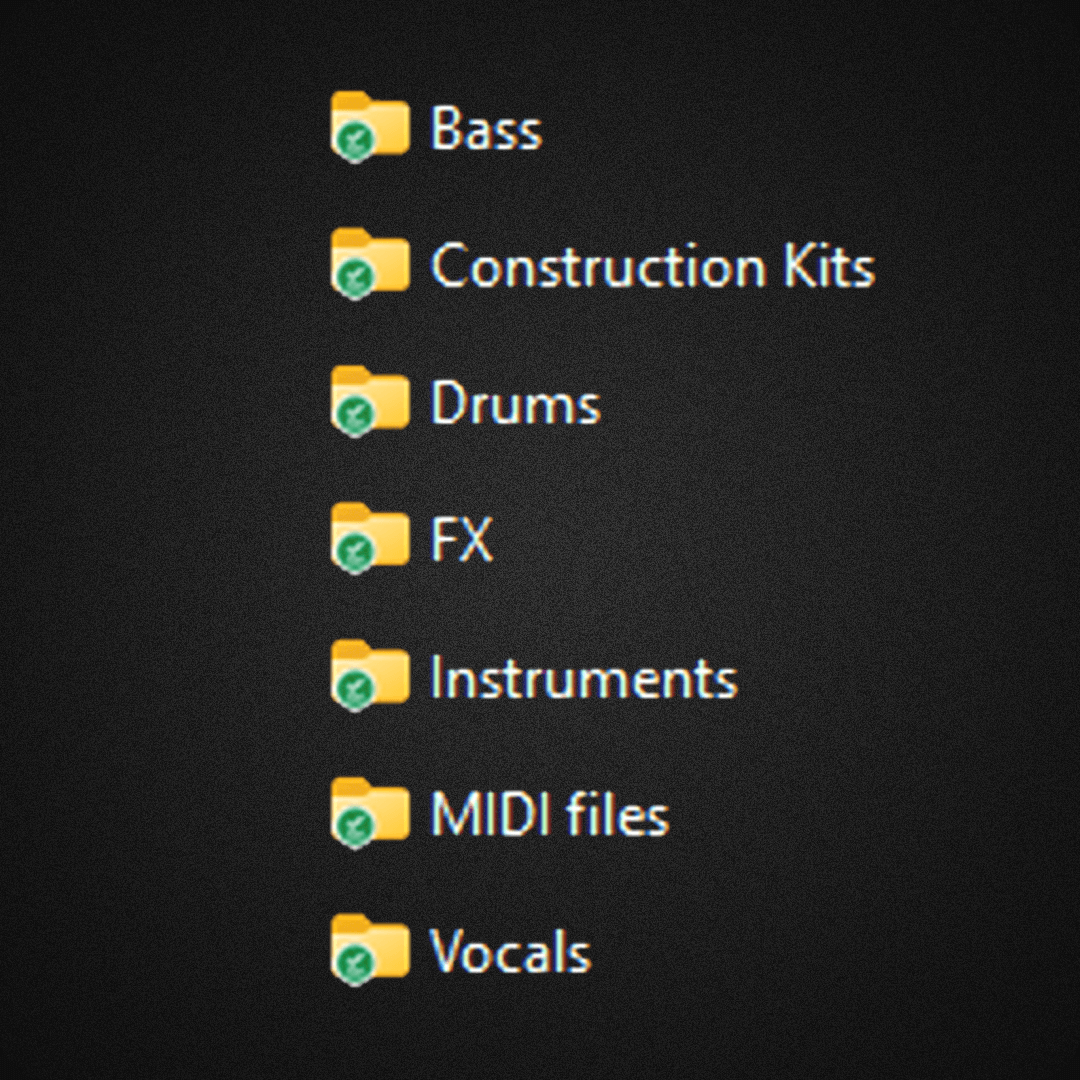Click the Drums folder name text
The height and width of the screenshot is (1080, 1080).
[x=515, y=402]
